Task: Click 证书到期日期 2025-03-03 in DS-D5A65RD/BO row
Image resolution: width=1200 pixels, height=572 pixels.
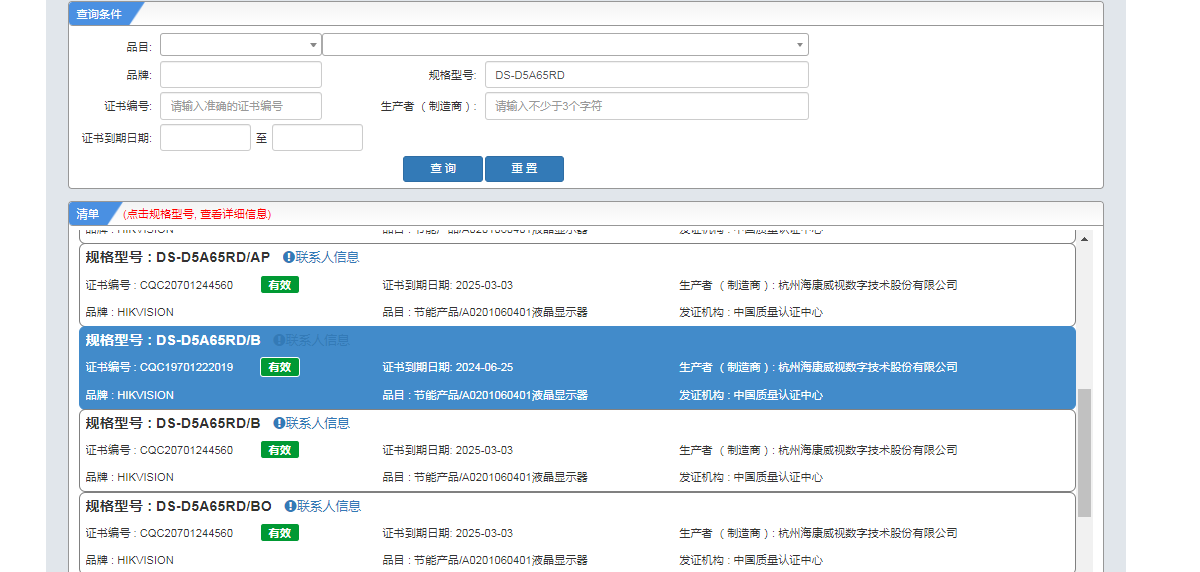Action: pos(448,533)
